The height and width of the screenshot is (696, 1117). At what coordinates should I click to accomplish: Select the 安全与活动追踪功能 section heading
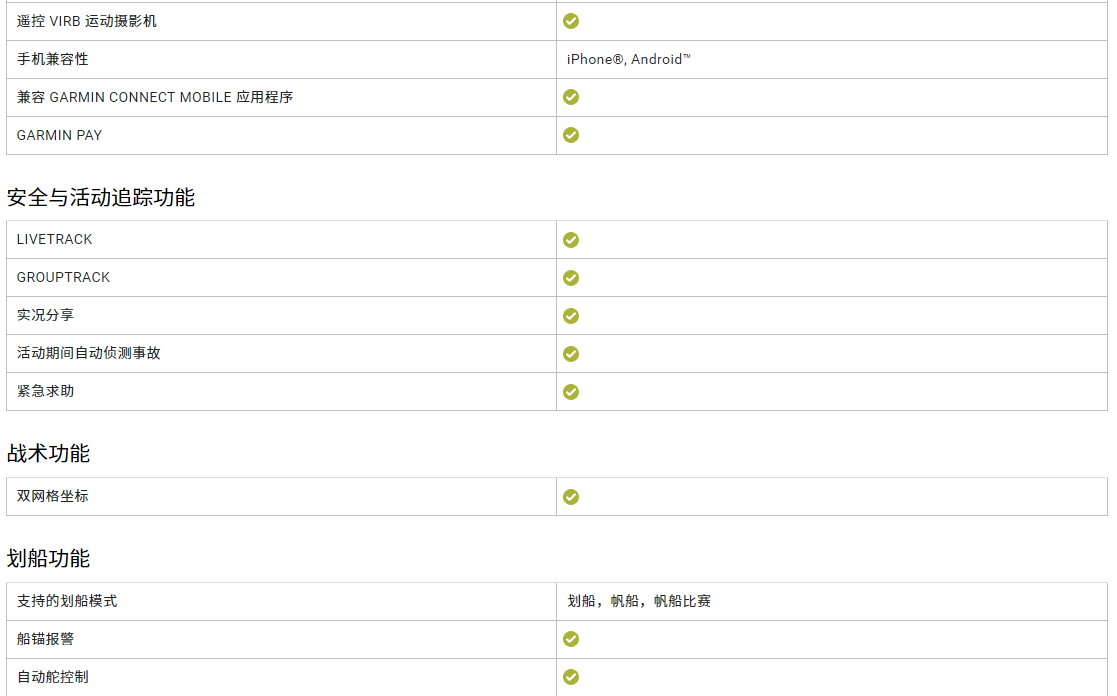(x=100, y=197)
